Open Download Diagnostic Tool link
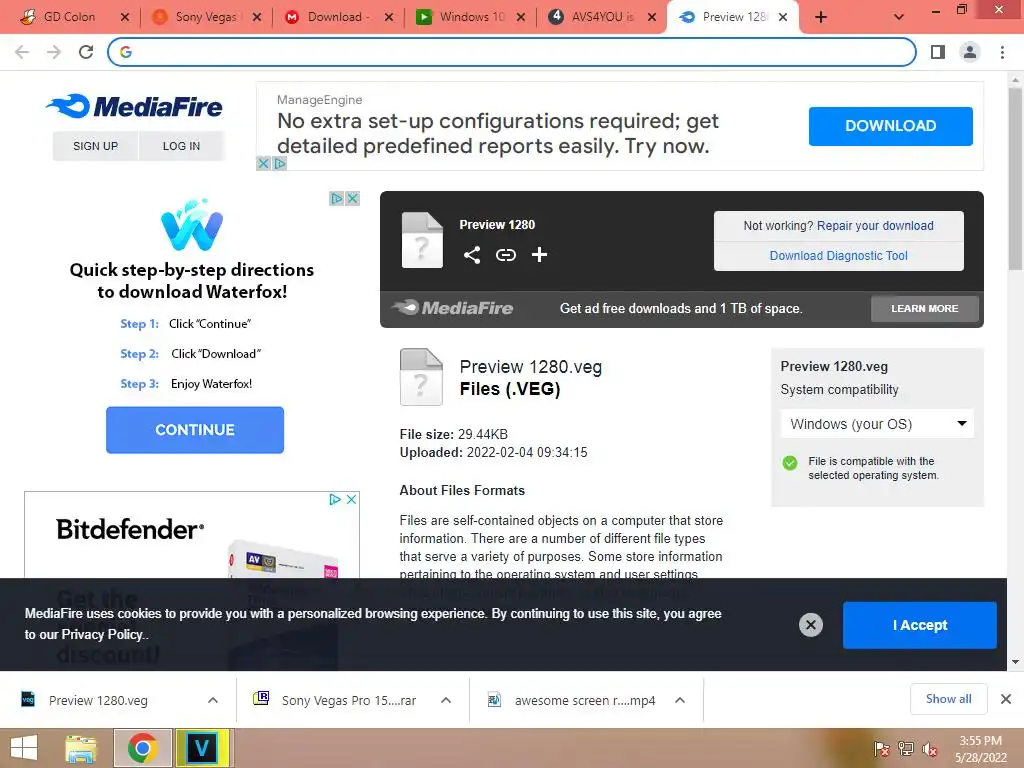Viewport: 1024px width, 768px height. click(839, 256)
